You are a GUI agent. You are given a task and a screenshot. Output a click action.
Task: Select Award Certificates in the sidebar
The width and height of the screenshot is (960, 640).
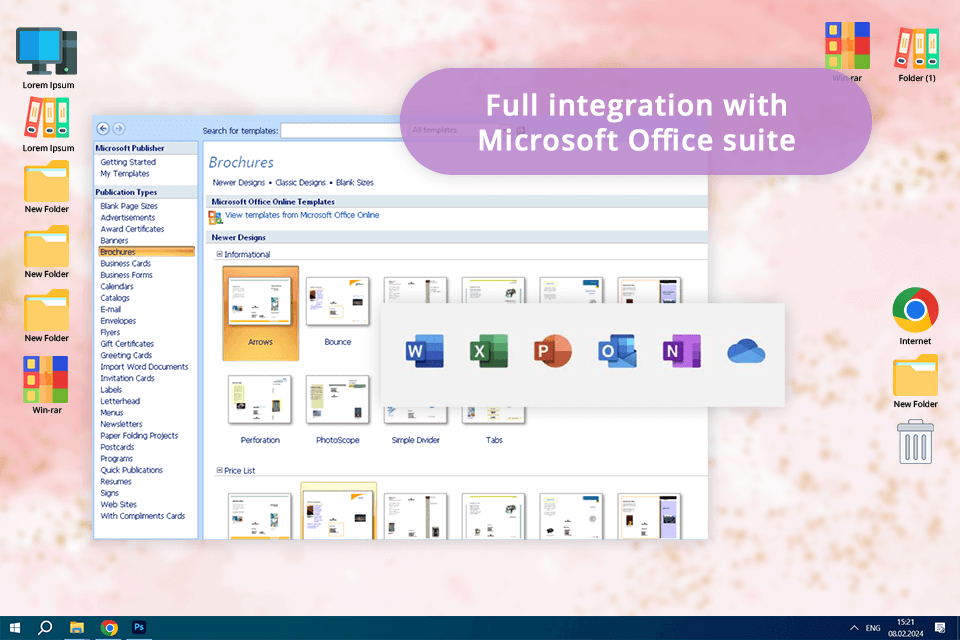132,229
